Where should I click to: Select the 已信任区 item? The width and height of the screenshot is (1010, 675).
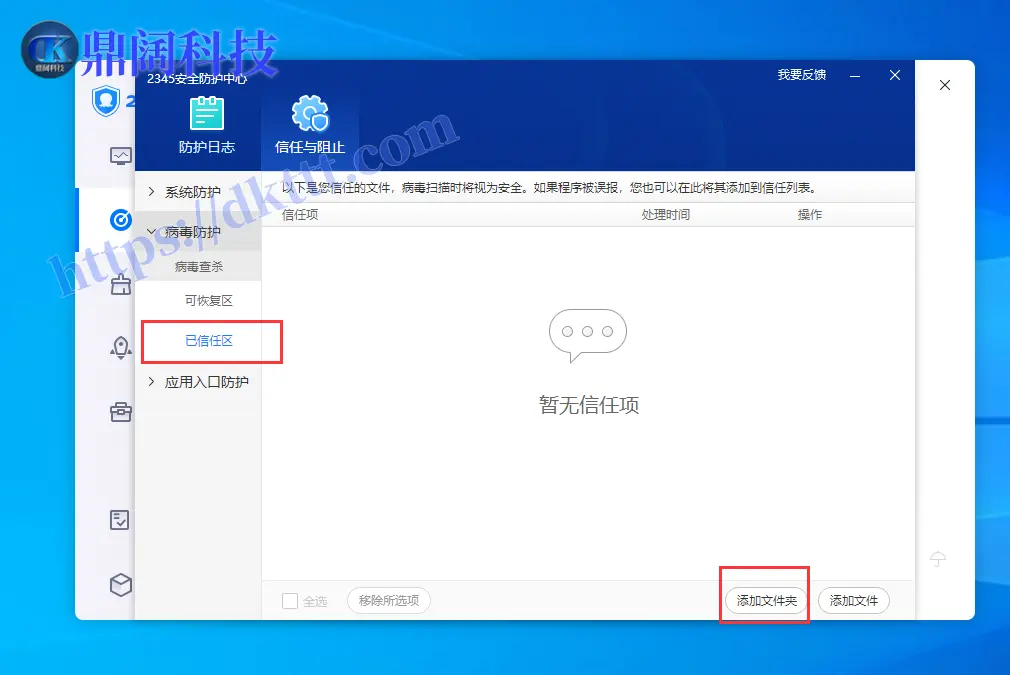coord(209,341)
